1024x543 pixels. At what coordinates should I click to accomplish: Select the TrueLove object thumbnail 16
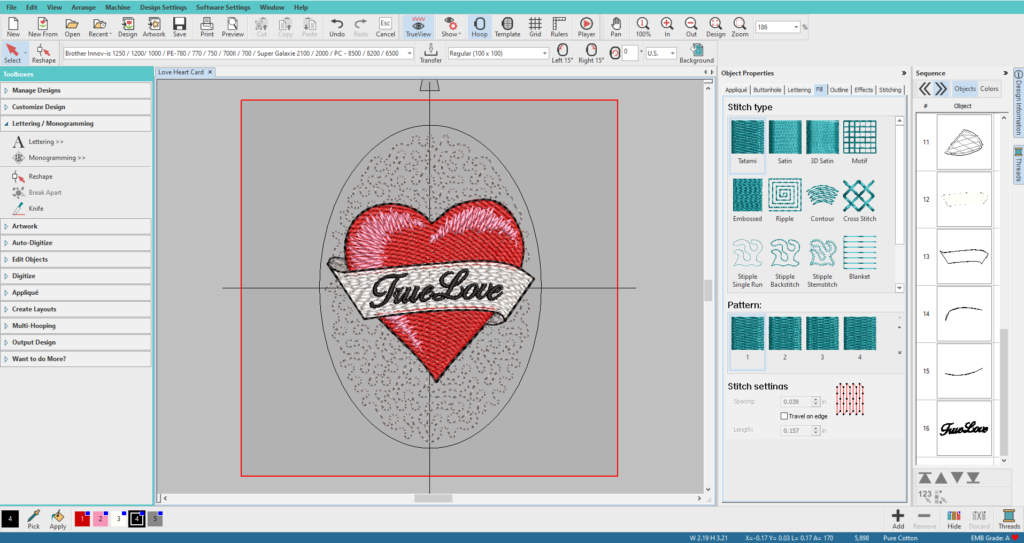(x=962, y=427)
